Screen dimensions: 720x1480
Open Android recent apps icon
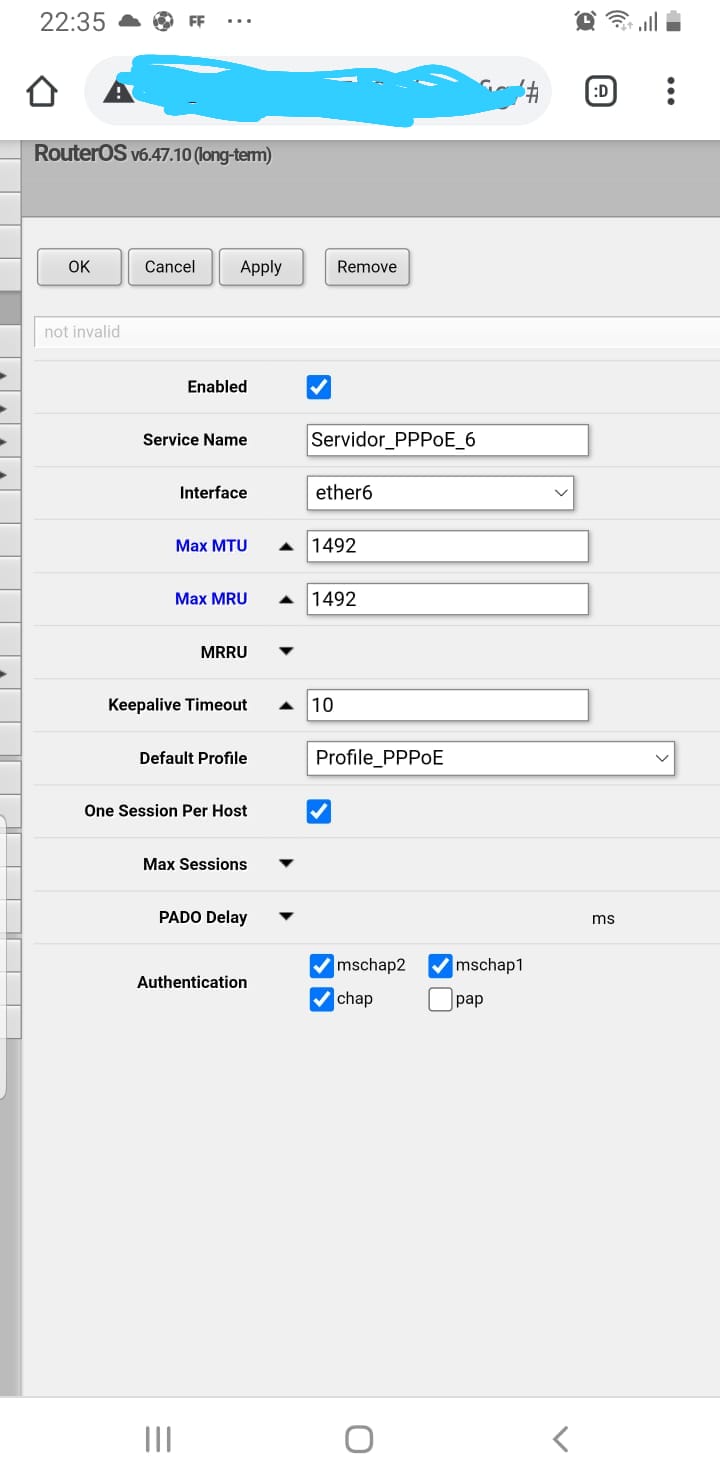pos(158,1439)
